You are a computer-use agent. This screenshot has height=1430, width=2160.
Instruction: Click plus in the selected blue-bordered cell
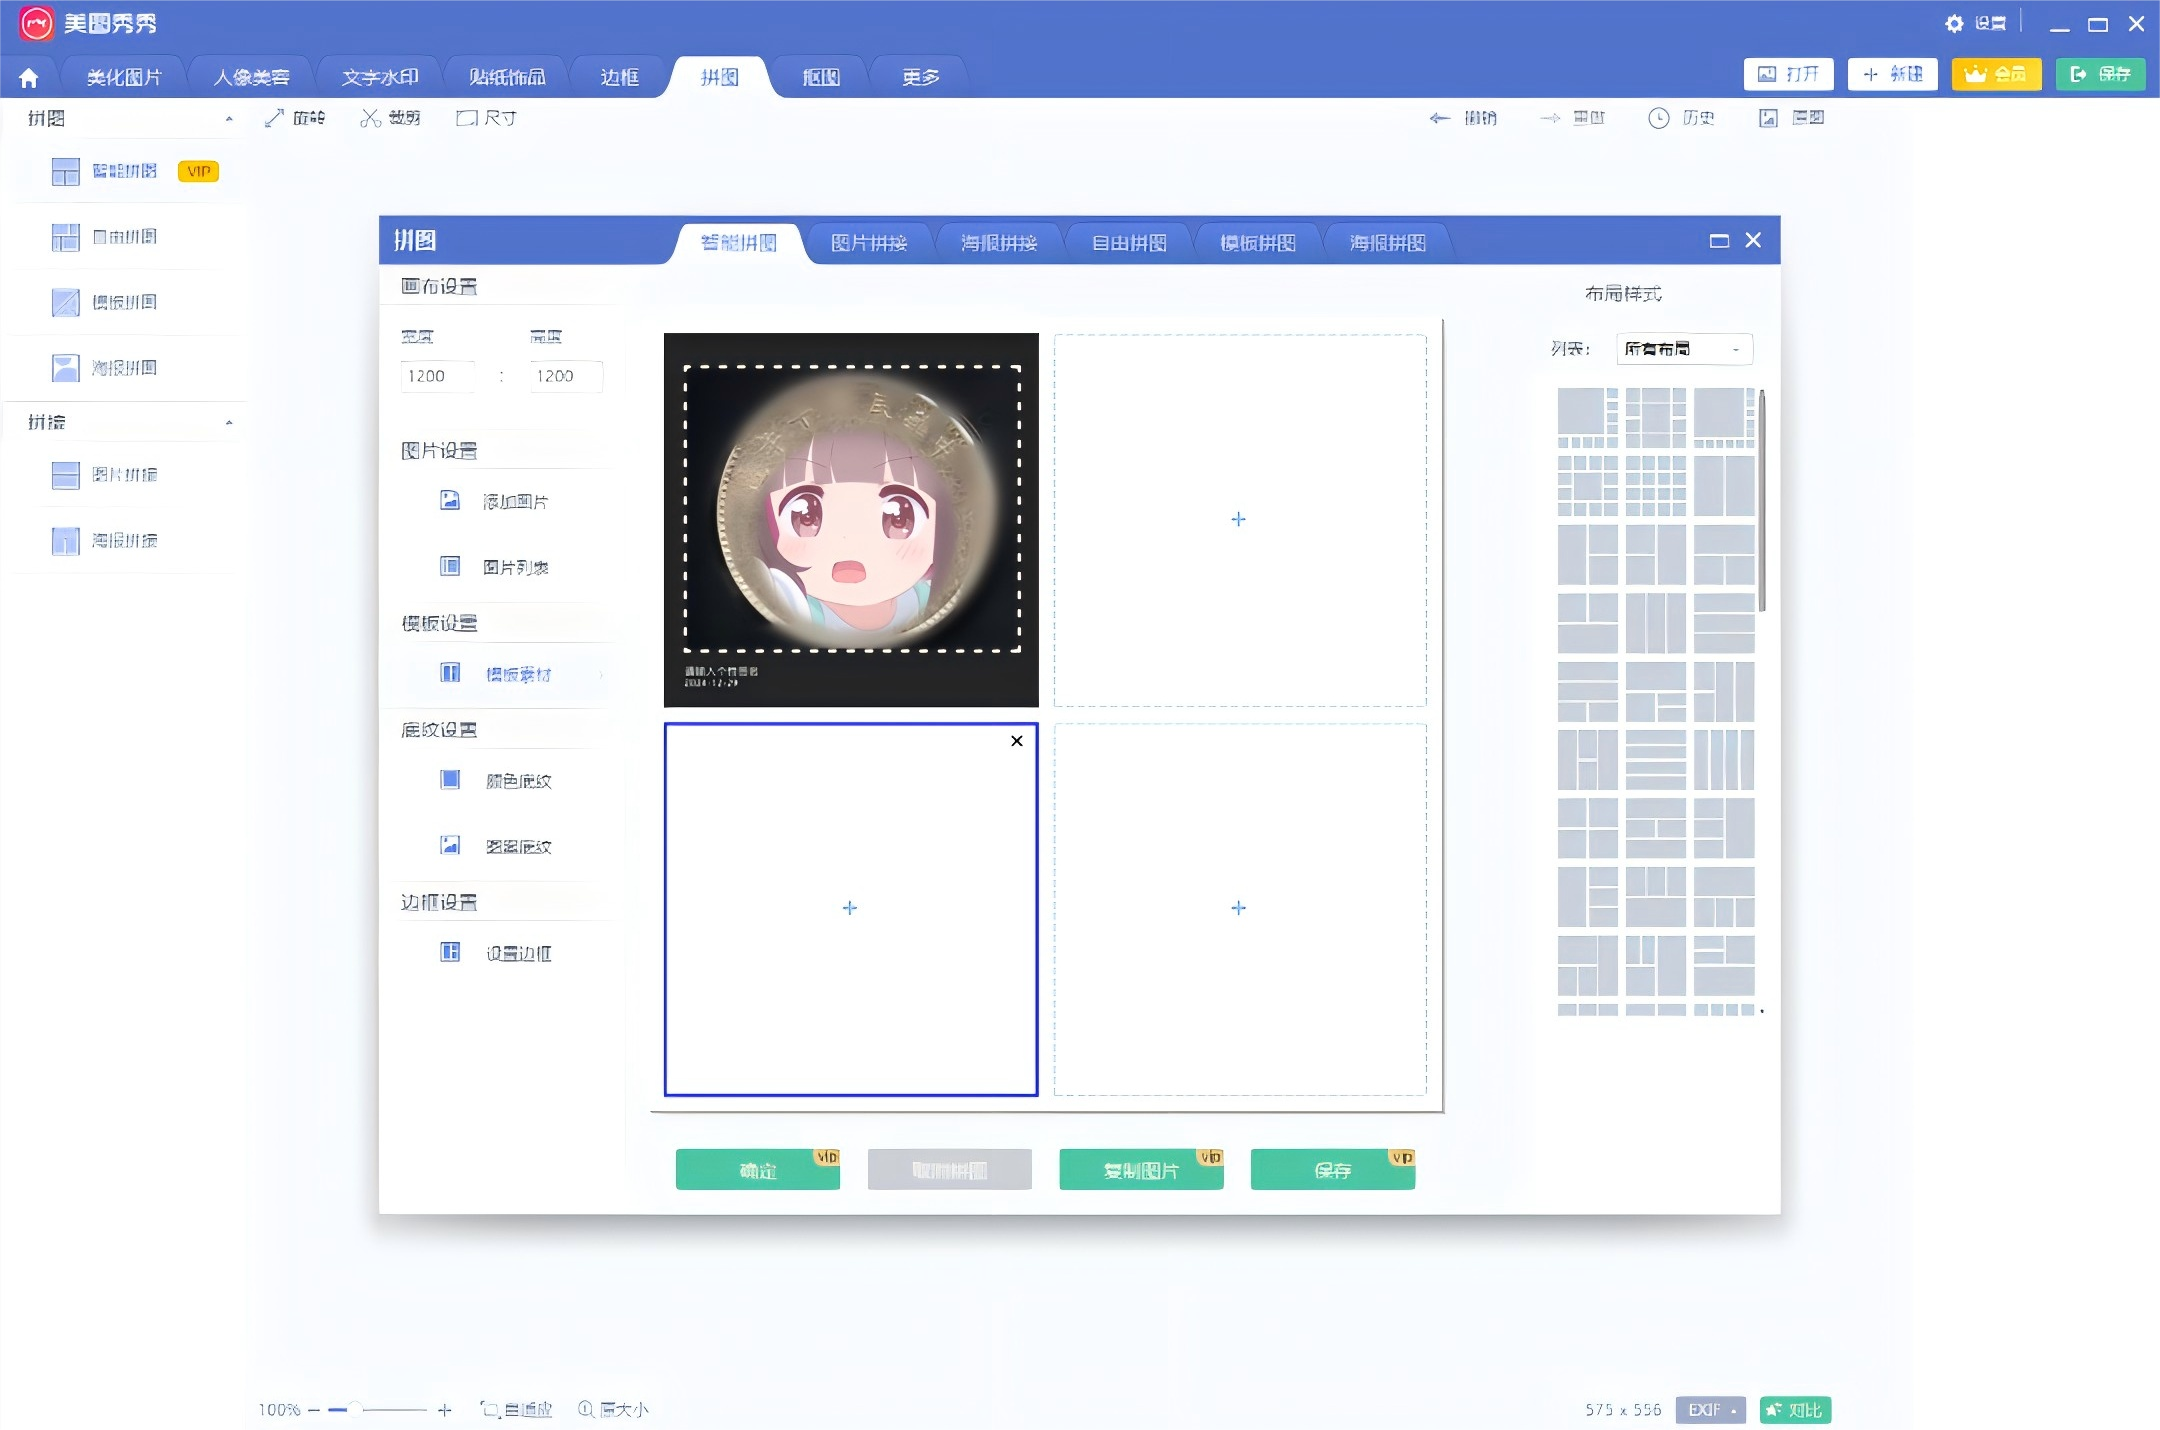coord(850,908)
